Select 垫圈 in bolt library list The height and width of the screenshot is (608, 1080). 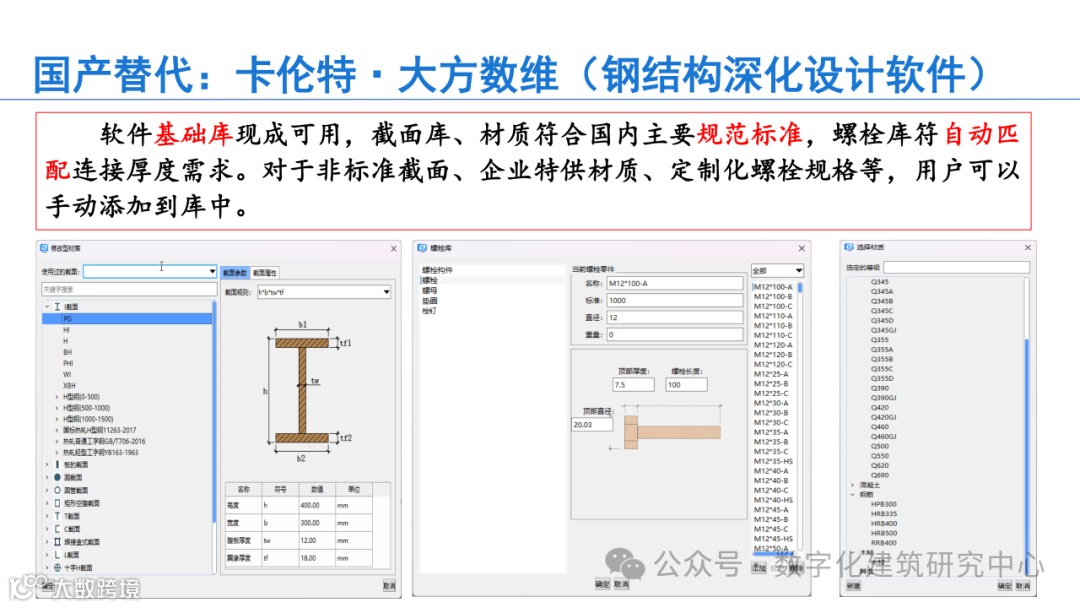click(x=430, y=301)
